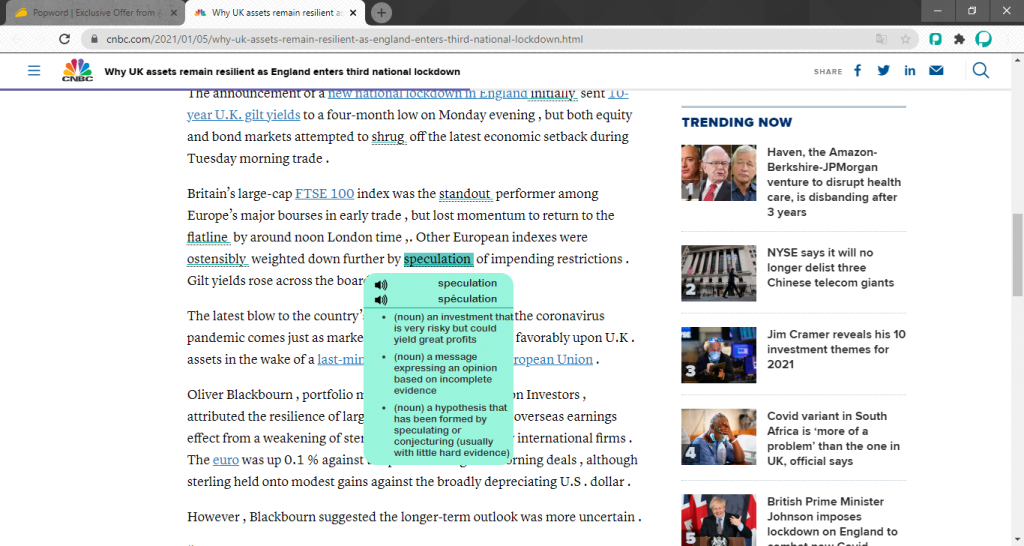View site lock information
Image resolution: width=1024 pixels, height=546 pixels.
click(x=94, y=39)
